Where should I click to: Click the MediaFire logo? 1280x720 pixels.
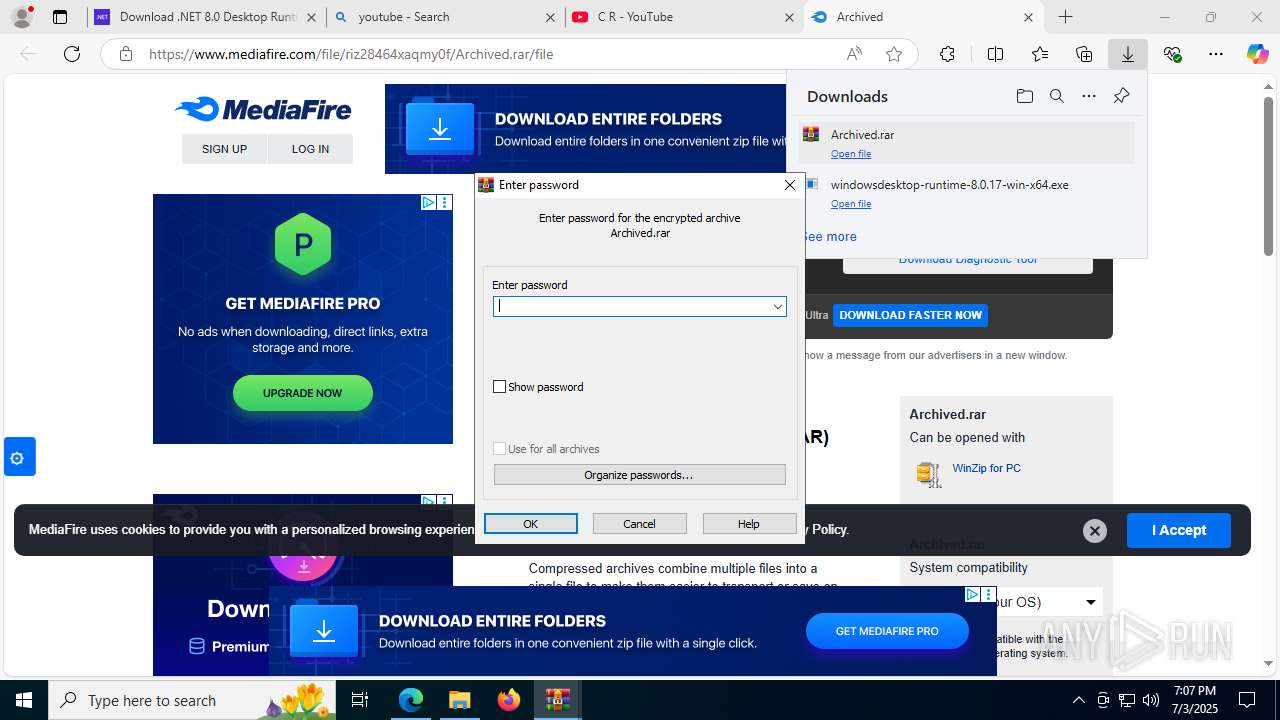pos(263,109)
